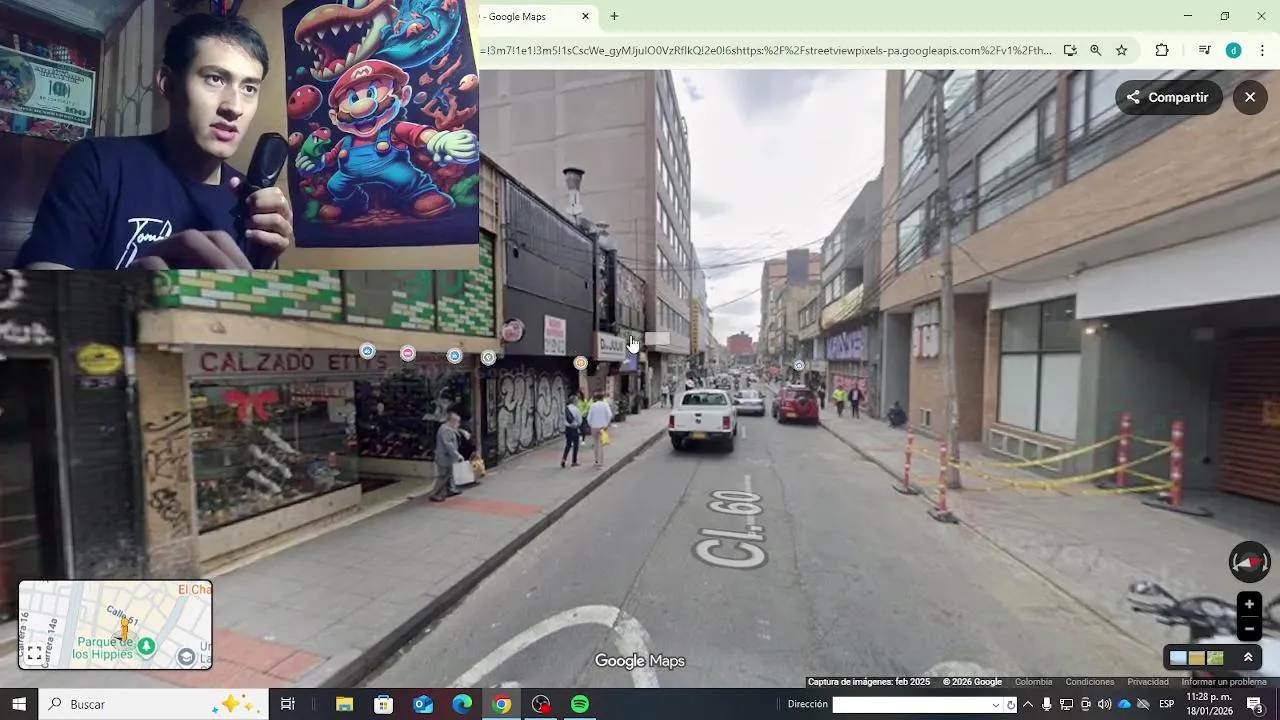Zoom in with the plus button
The height and width of the screenshot is (720, 1280).
pyautogui.click(x=1249, y=604)
